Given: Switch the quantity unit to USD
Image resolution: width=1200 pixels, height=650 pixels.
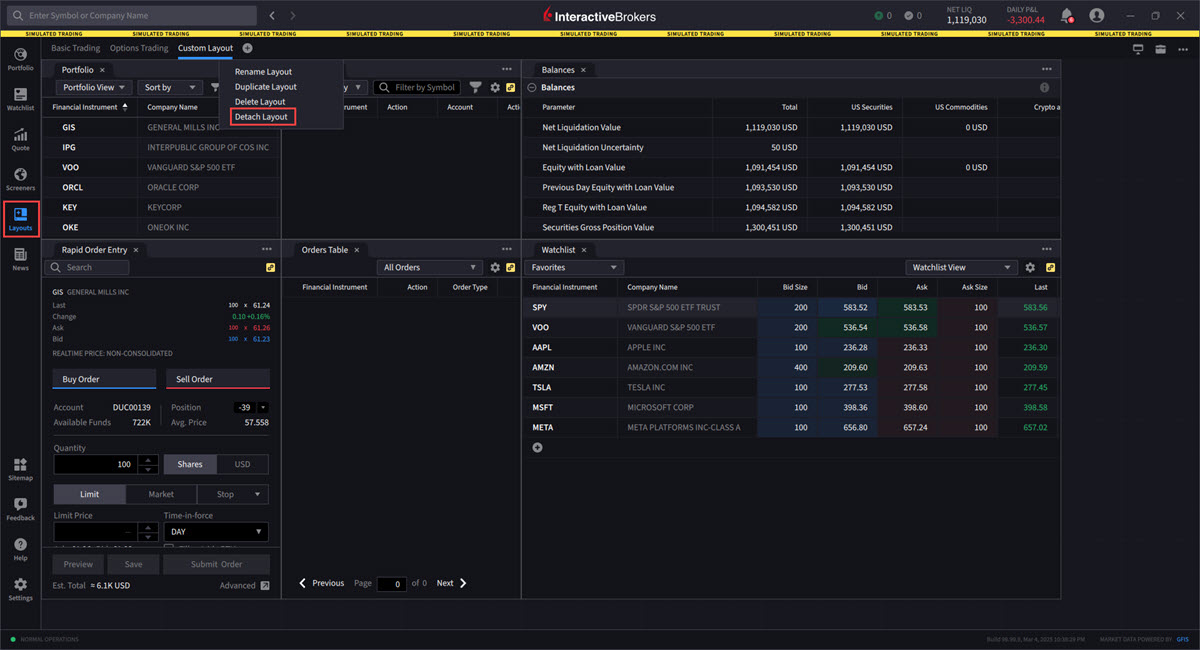Looking at the screenshot, I should click(243, 464).
